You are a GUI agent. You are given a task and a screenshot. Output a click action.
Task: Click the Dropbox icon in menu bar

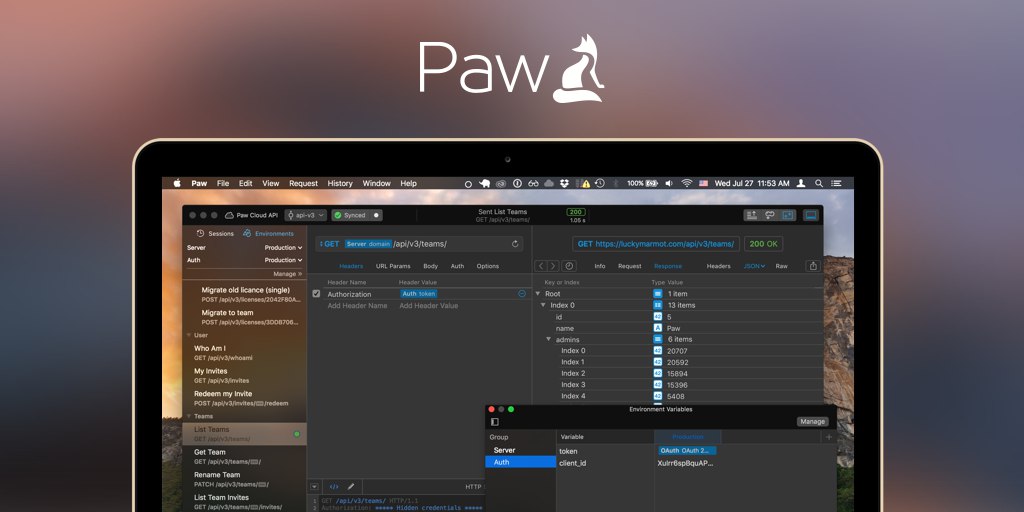pyautogui.click(x=564, y=184)
